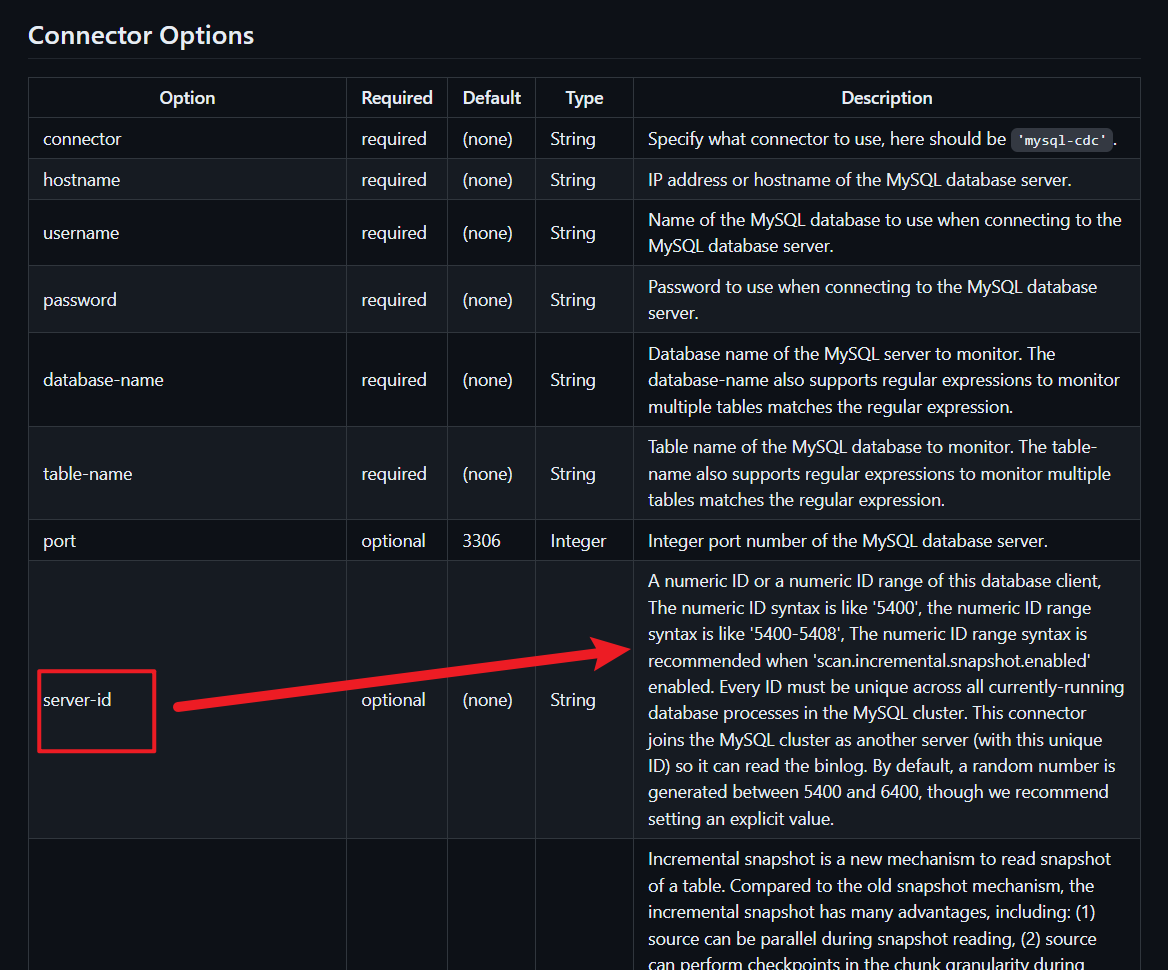The width and height of the screenshot is (1168, 970).
Task: Click '(none)' default in the hostname row
Action: coord(487,180)
